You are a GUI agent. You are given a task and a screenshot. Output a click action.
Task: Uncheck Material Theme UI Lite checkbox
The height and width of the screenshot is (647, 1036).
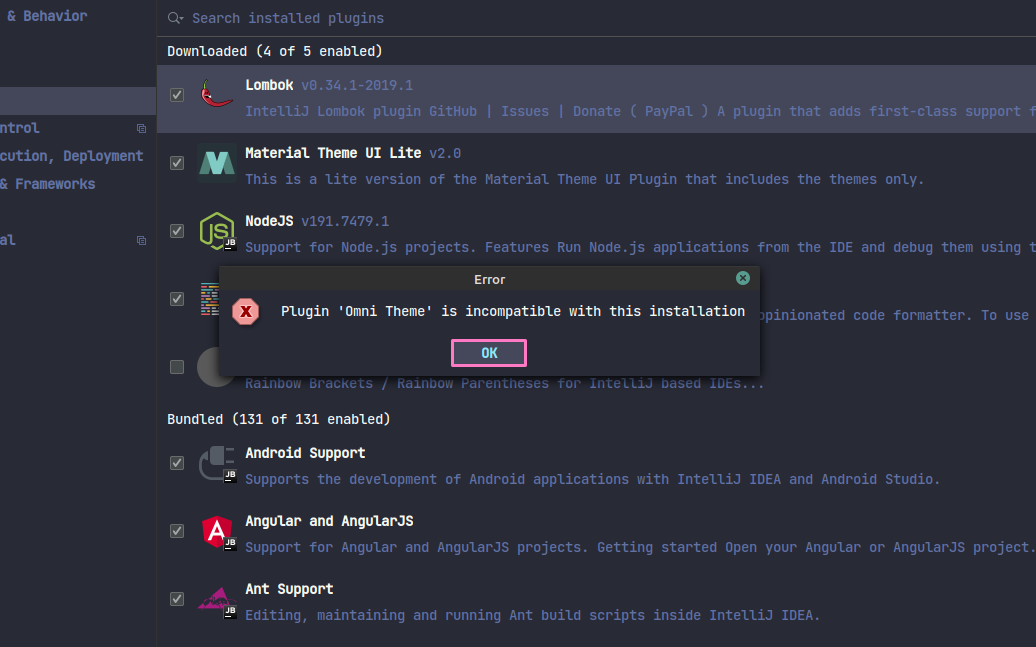176,163
